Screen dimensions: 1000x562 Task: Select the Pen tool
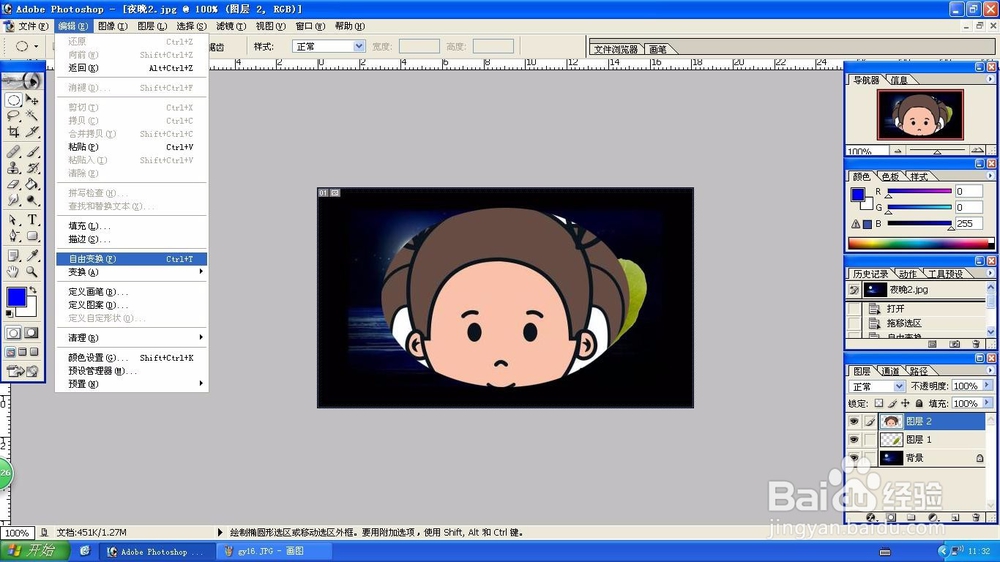tap(13, 236)
